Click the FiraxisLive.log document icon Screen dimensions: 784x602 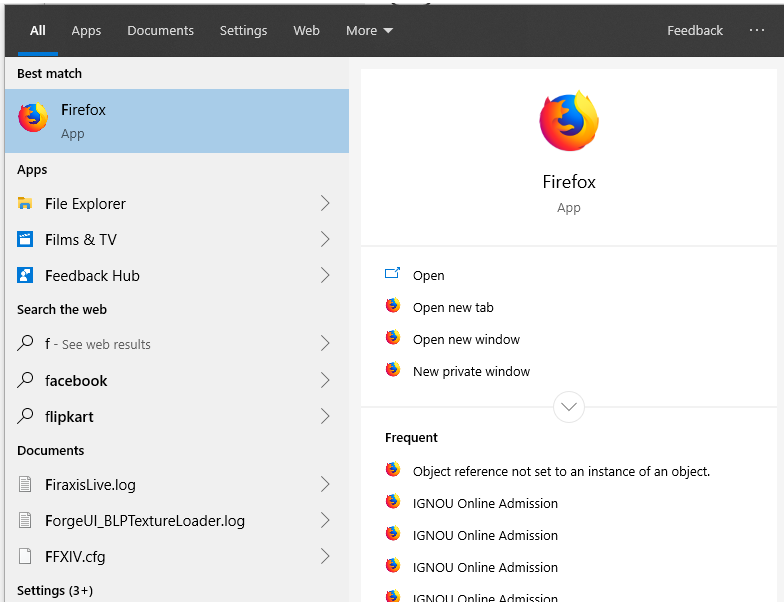click(25, 484)
